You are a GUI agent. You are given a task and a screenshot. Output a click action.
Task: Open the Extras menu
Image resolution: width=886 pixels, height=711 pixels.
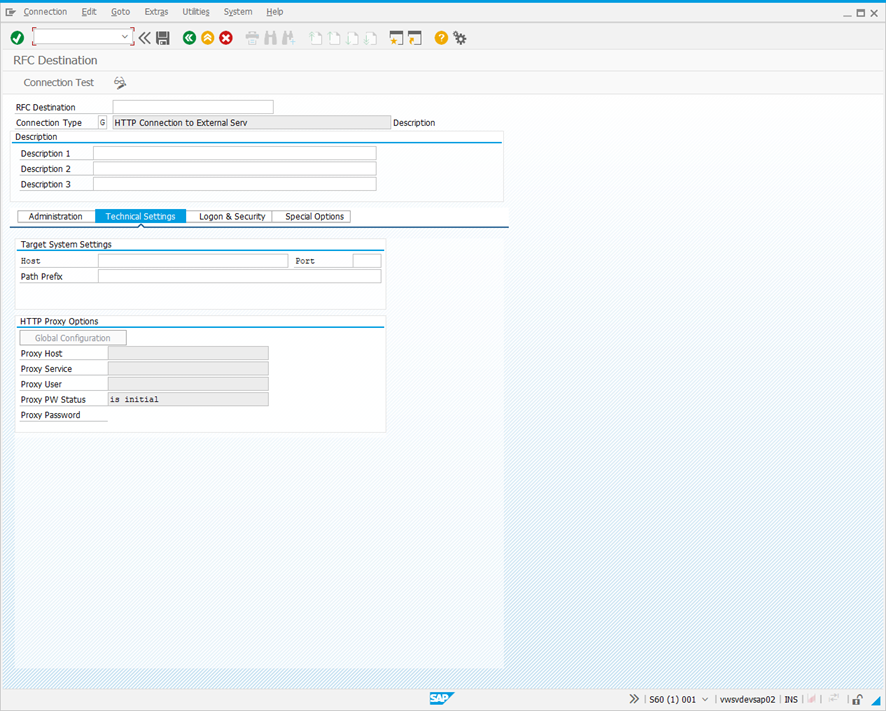[156, 12]
